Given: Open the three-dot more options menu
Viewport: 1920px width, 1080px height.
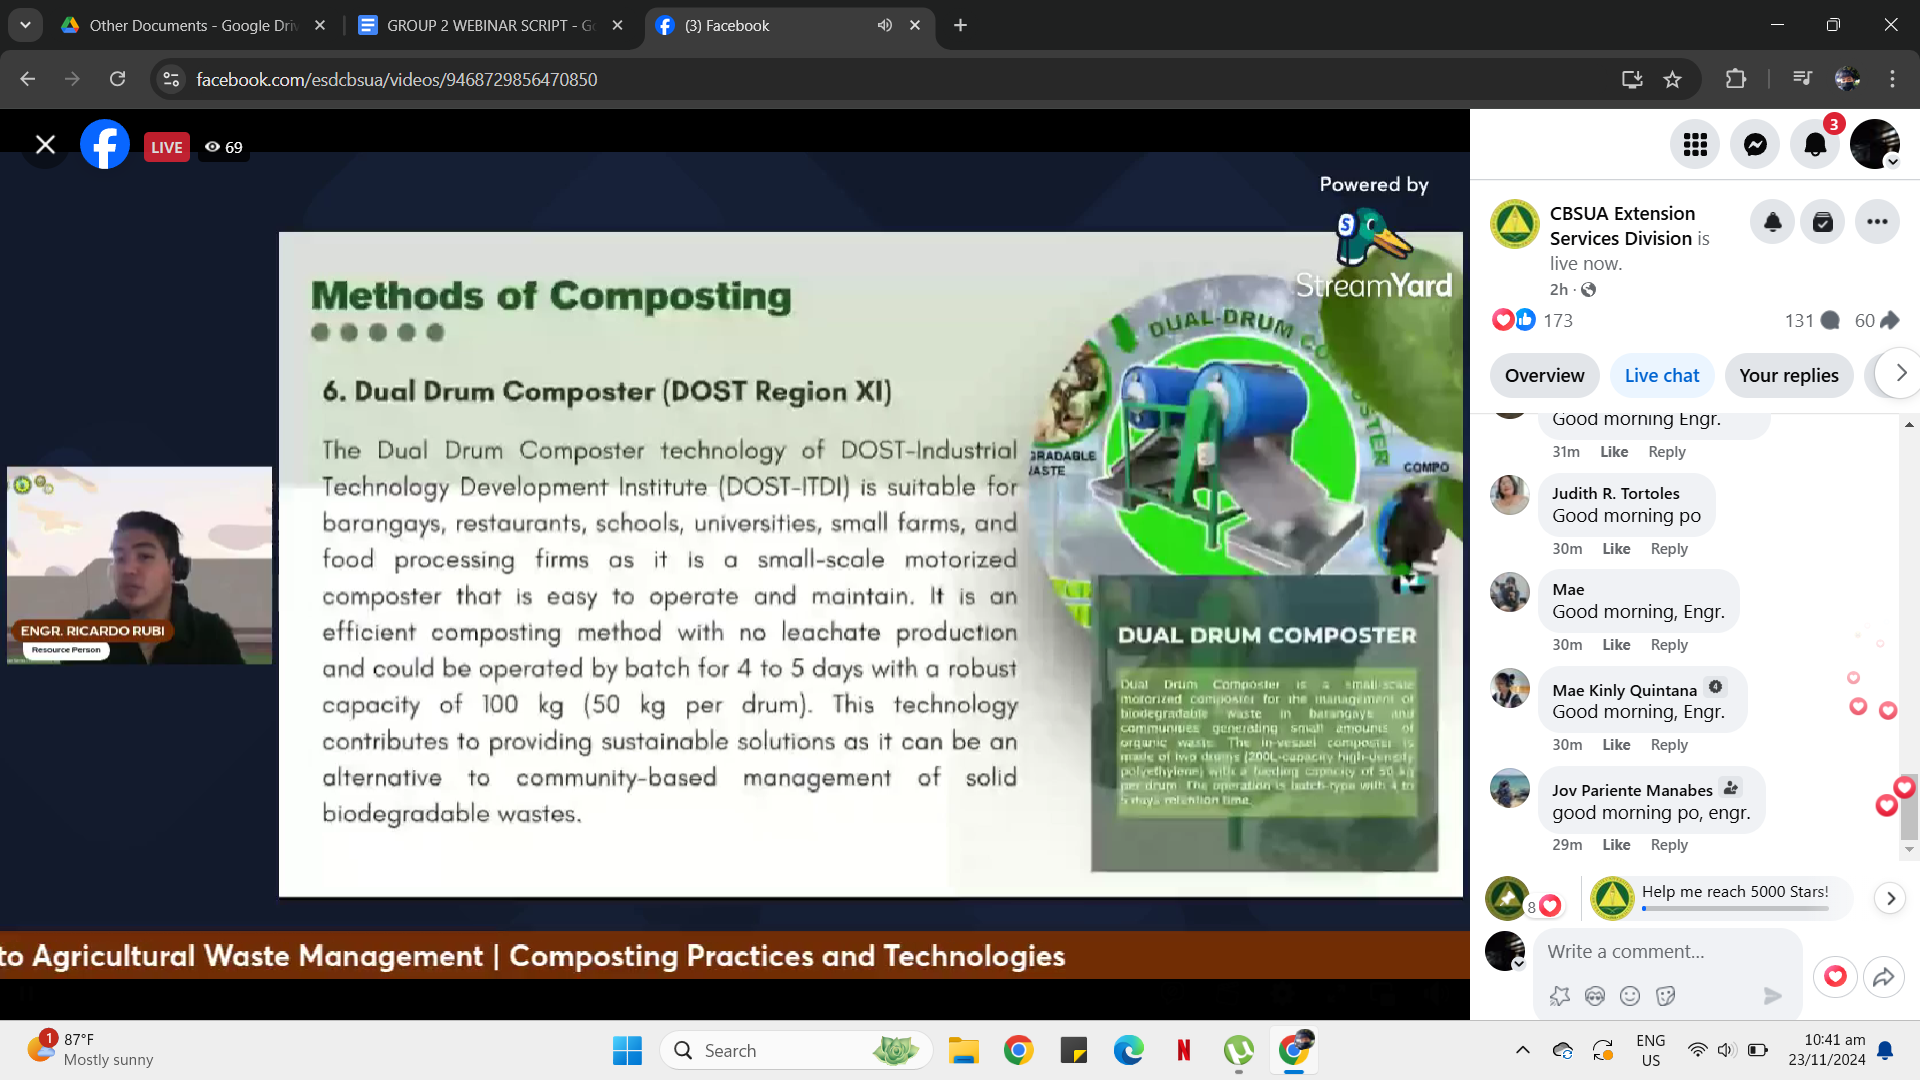Looking at the screenshot, I should pyautogui.click(x=1877, y=222).
